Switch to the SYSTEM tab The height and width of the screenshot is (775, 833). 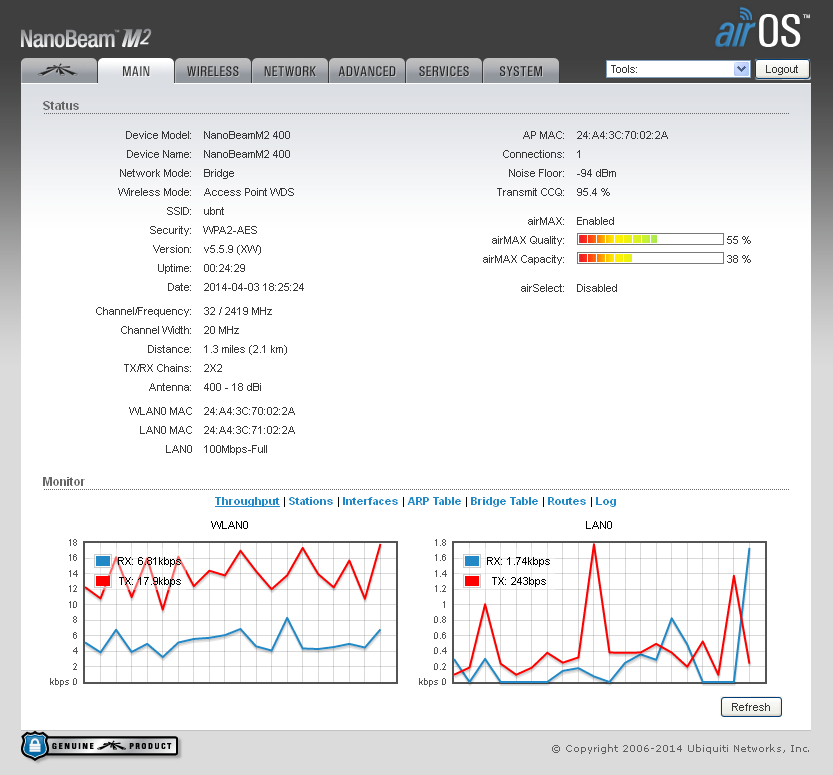[521, 71]
